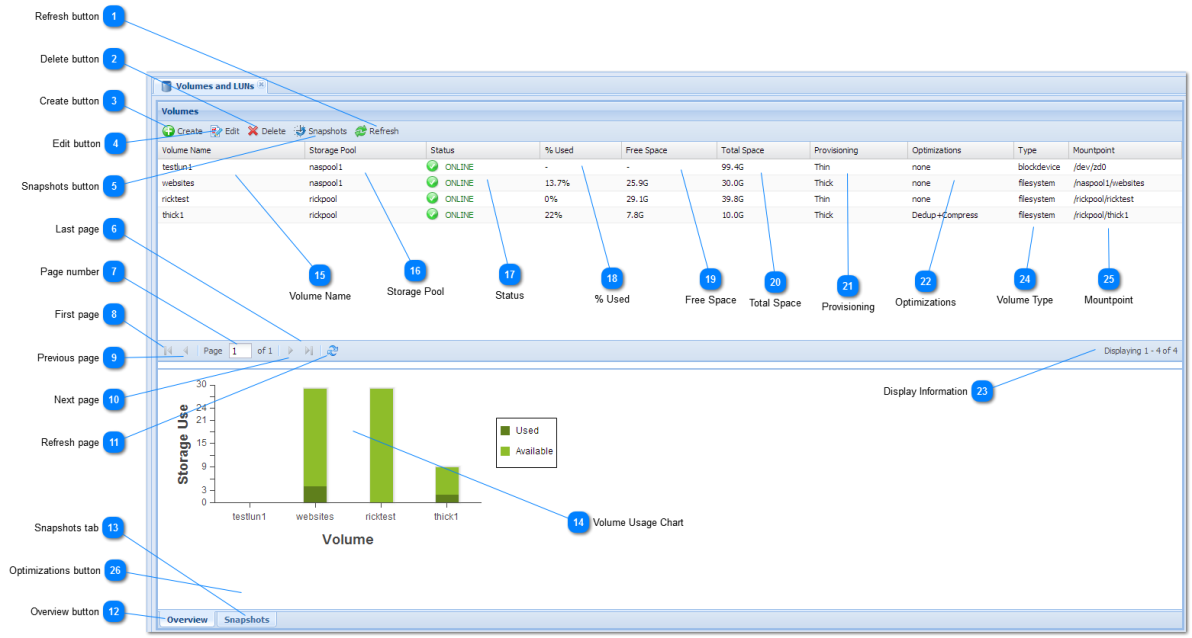Screen dimensions: 1192x638
Task: Select the ricktest volume row
Action: pos(670,198)
